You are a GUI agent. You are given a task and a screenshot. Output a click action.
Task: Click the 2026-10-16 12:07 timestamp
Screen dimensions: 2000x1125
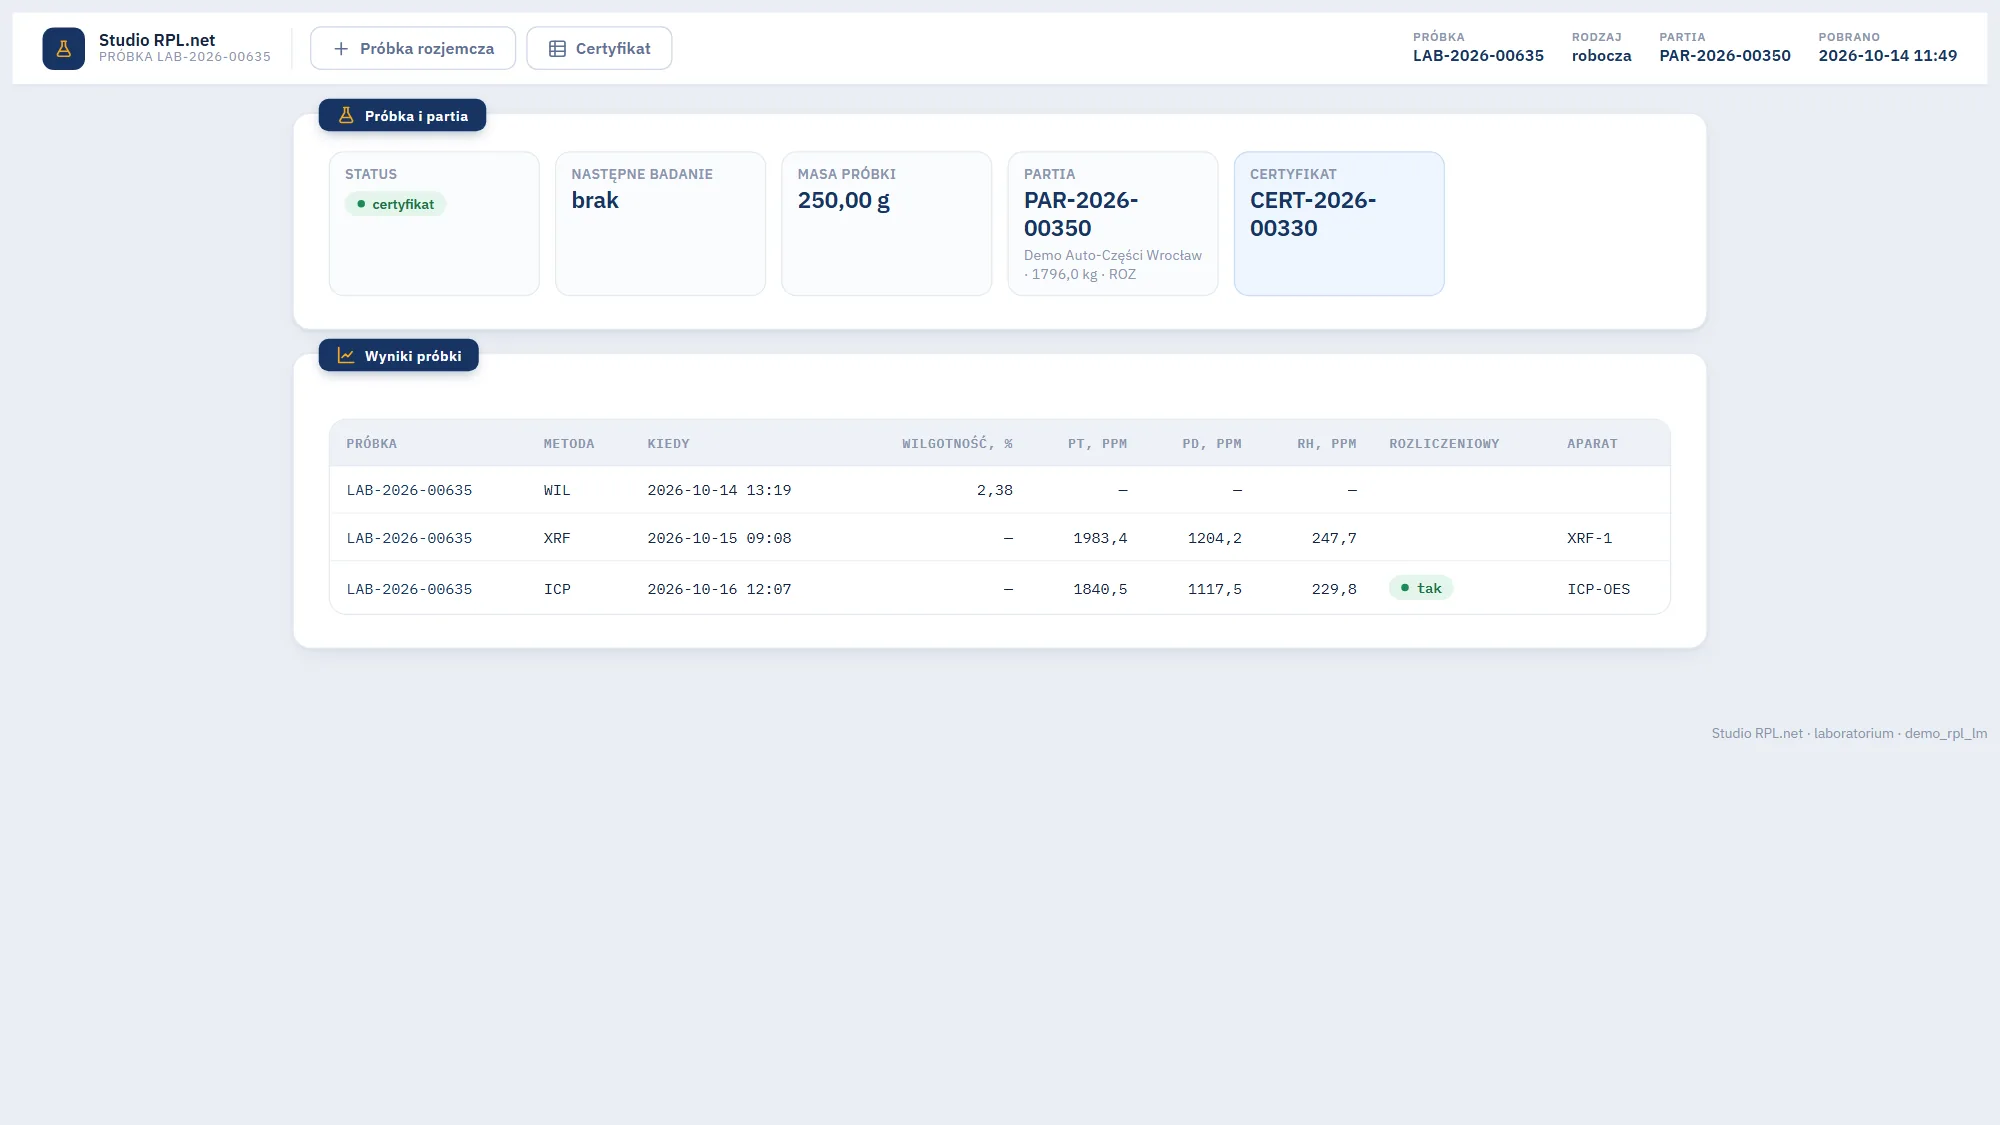click(x=719, y=589)
